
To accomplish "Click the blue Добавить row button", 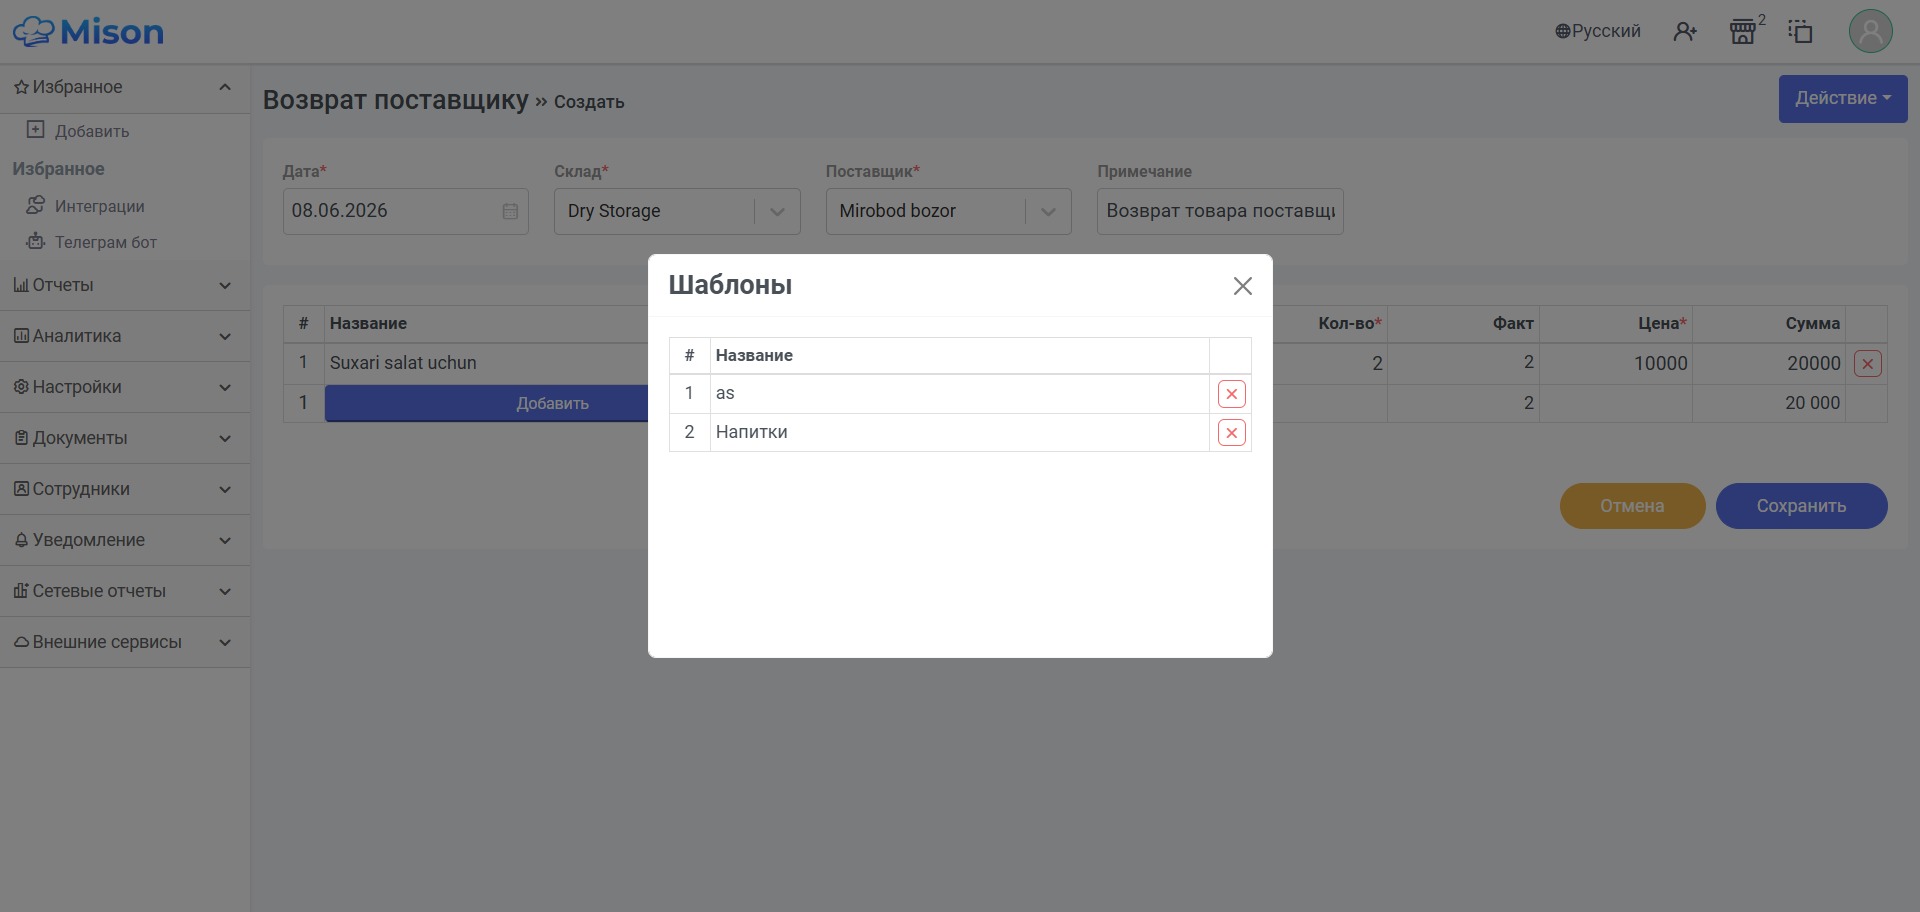I will 486,403.
